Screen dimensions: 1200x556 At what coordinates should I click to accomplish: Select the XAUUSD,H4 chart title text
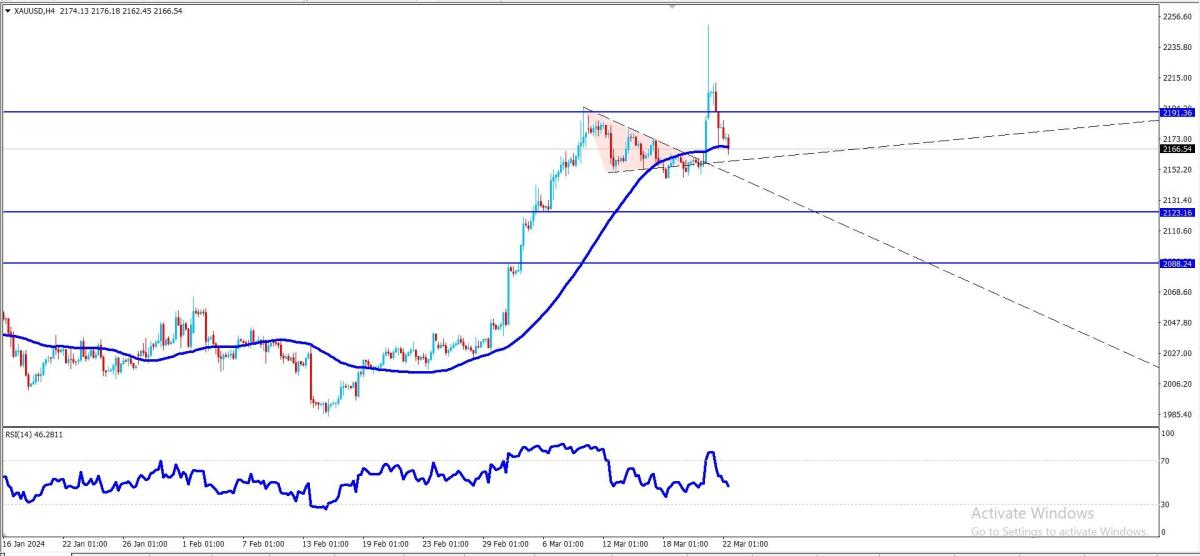36,10
